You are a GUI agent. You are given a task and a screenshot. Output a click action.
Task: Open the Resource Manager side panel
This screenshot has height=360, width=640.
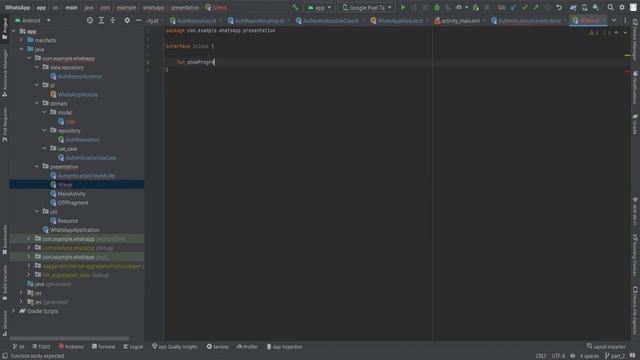click(x=4, y=73)
